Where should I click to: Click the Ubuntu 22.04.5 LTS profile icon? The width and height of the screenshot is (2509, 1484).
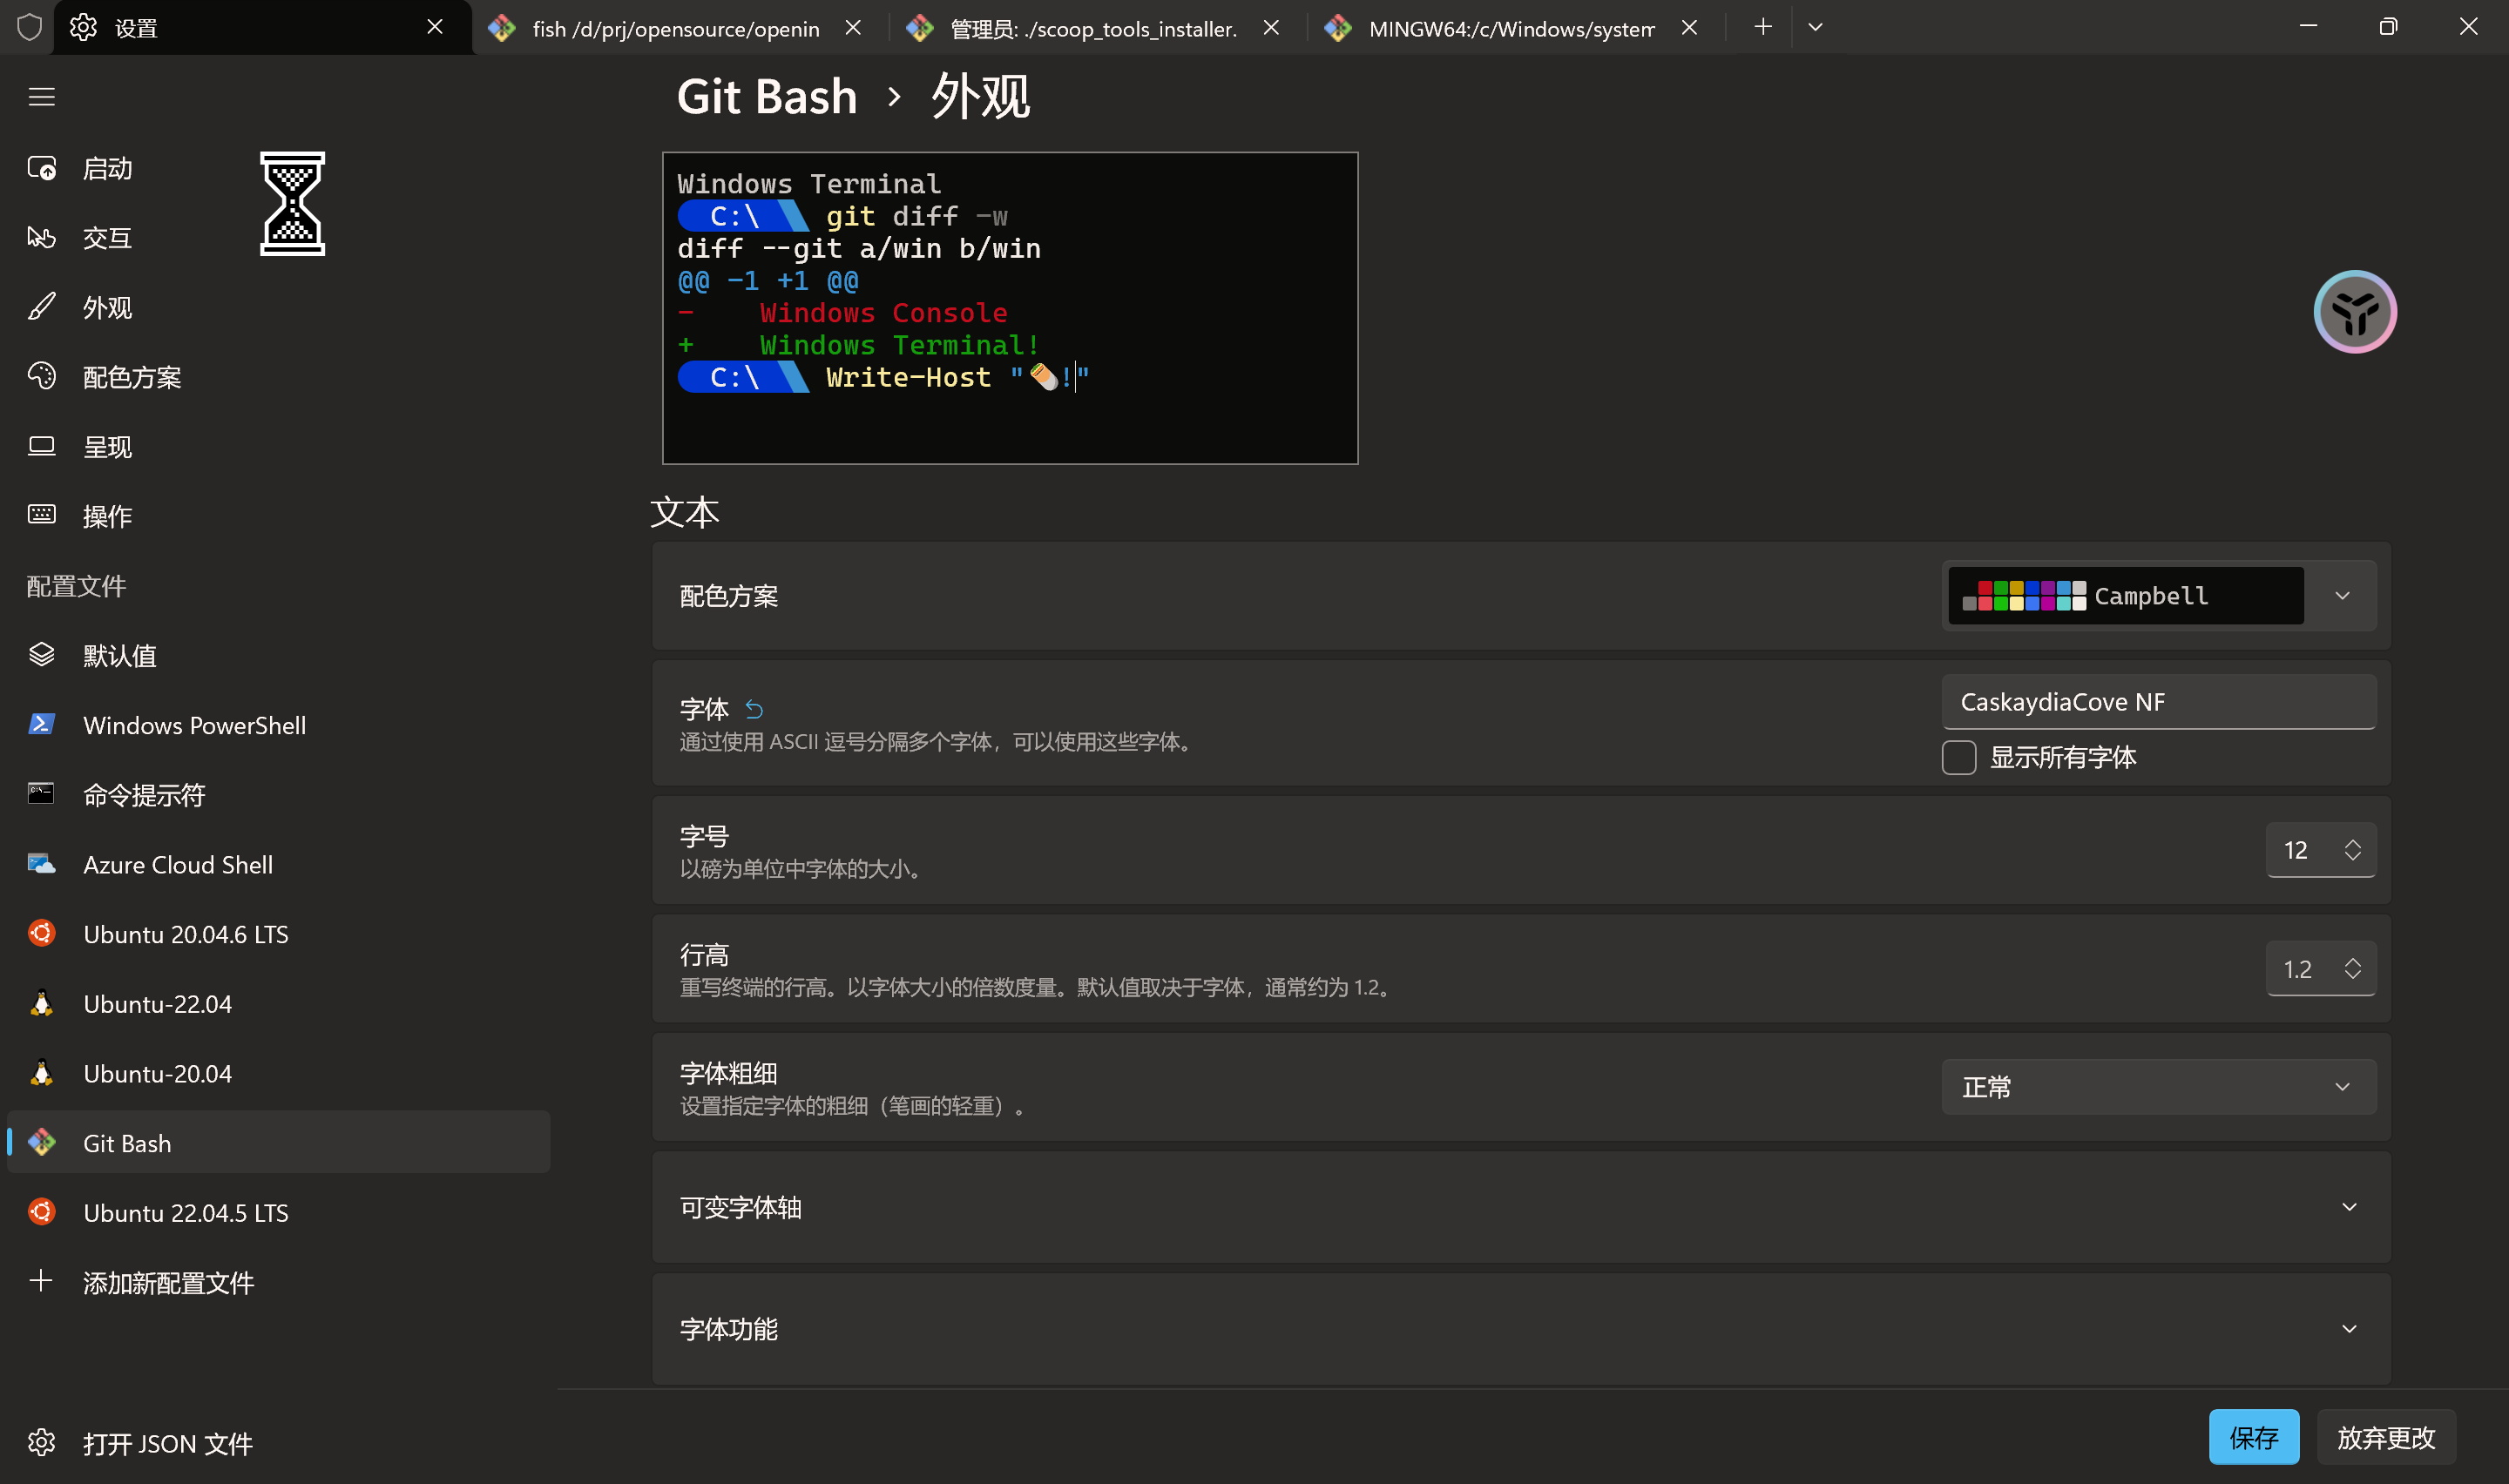point(41,1212)
